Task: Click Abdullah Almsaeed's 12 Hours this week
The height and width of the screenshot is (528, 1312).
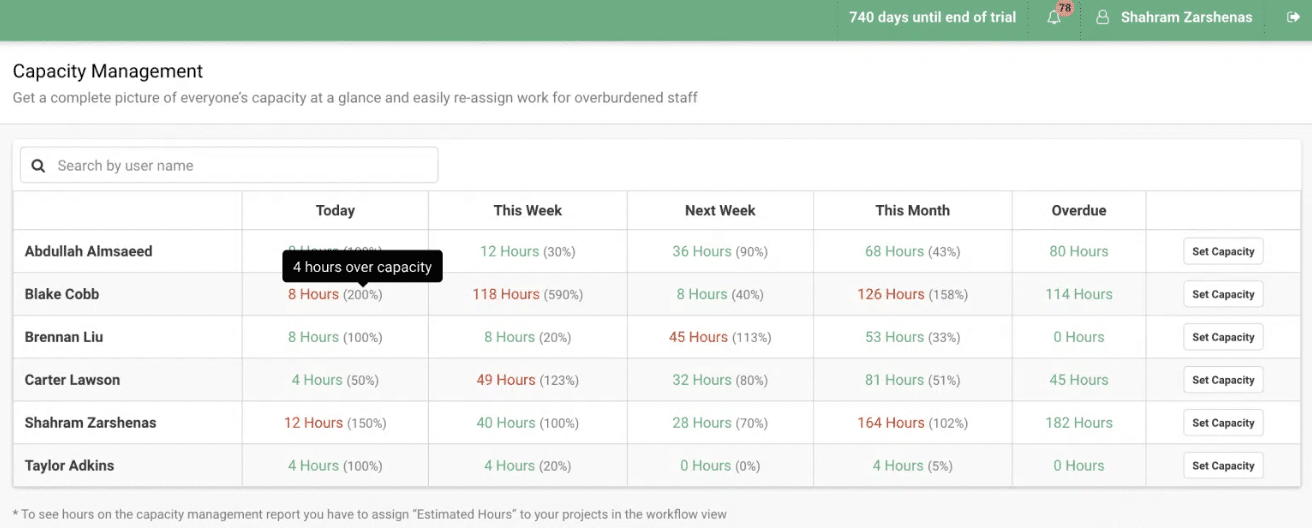Action: tap(528, 251)
